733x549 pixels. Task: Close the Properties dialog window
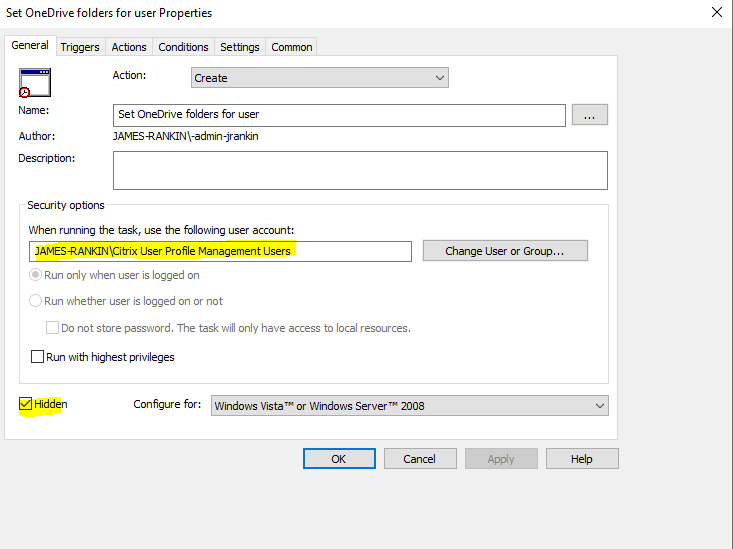(x=716, y=13)
